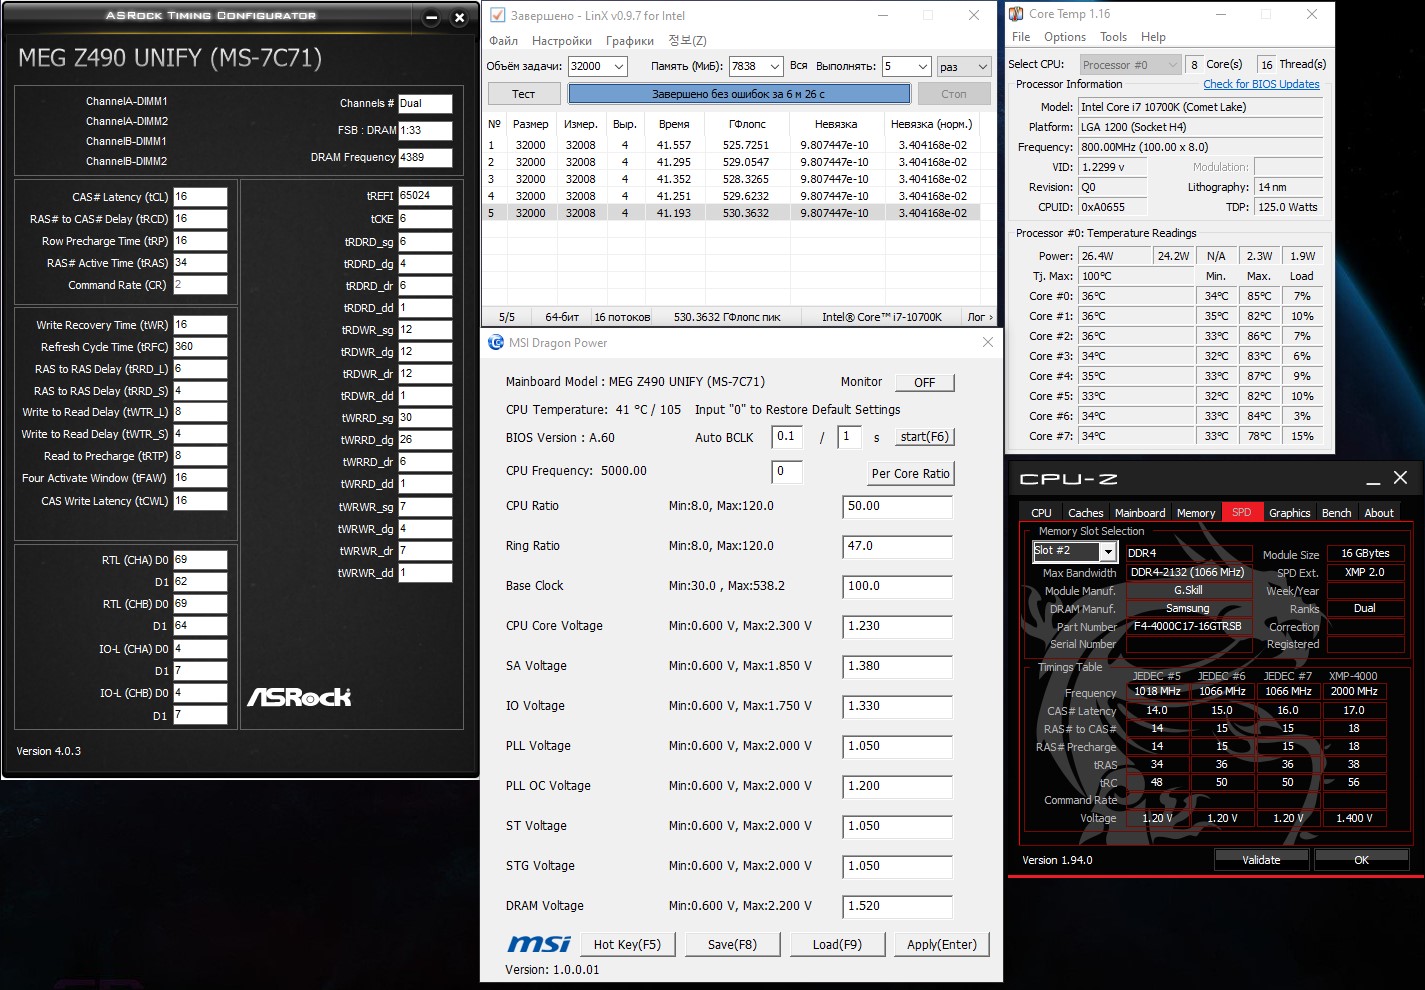This screenshot has height=990, width=1425.
Task: Click the Intel Core i7 10700K model field
Action: coord(1200,107)
